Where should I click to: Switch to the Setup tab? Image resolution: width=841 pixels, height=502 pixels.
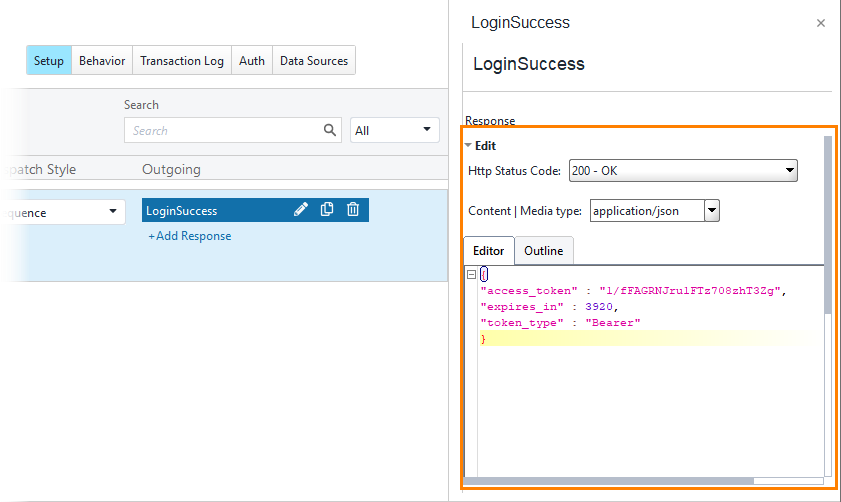pyautogui.click(x=49, y=61)
